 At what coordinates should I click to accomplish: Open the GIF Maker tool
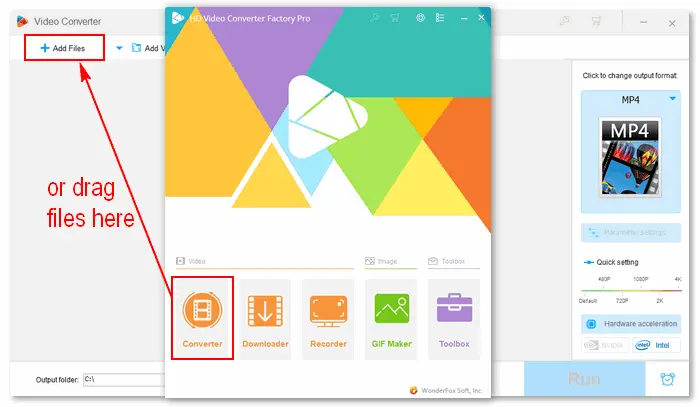coord(391,319)
